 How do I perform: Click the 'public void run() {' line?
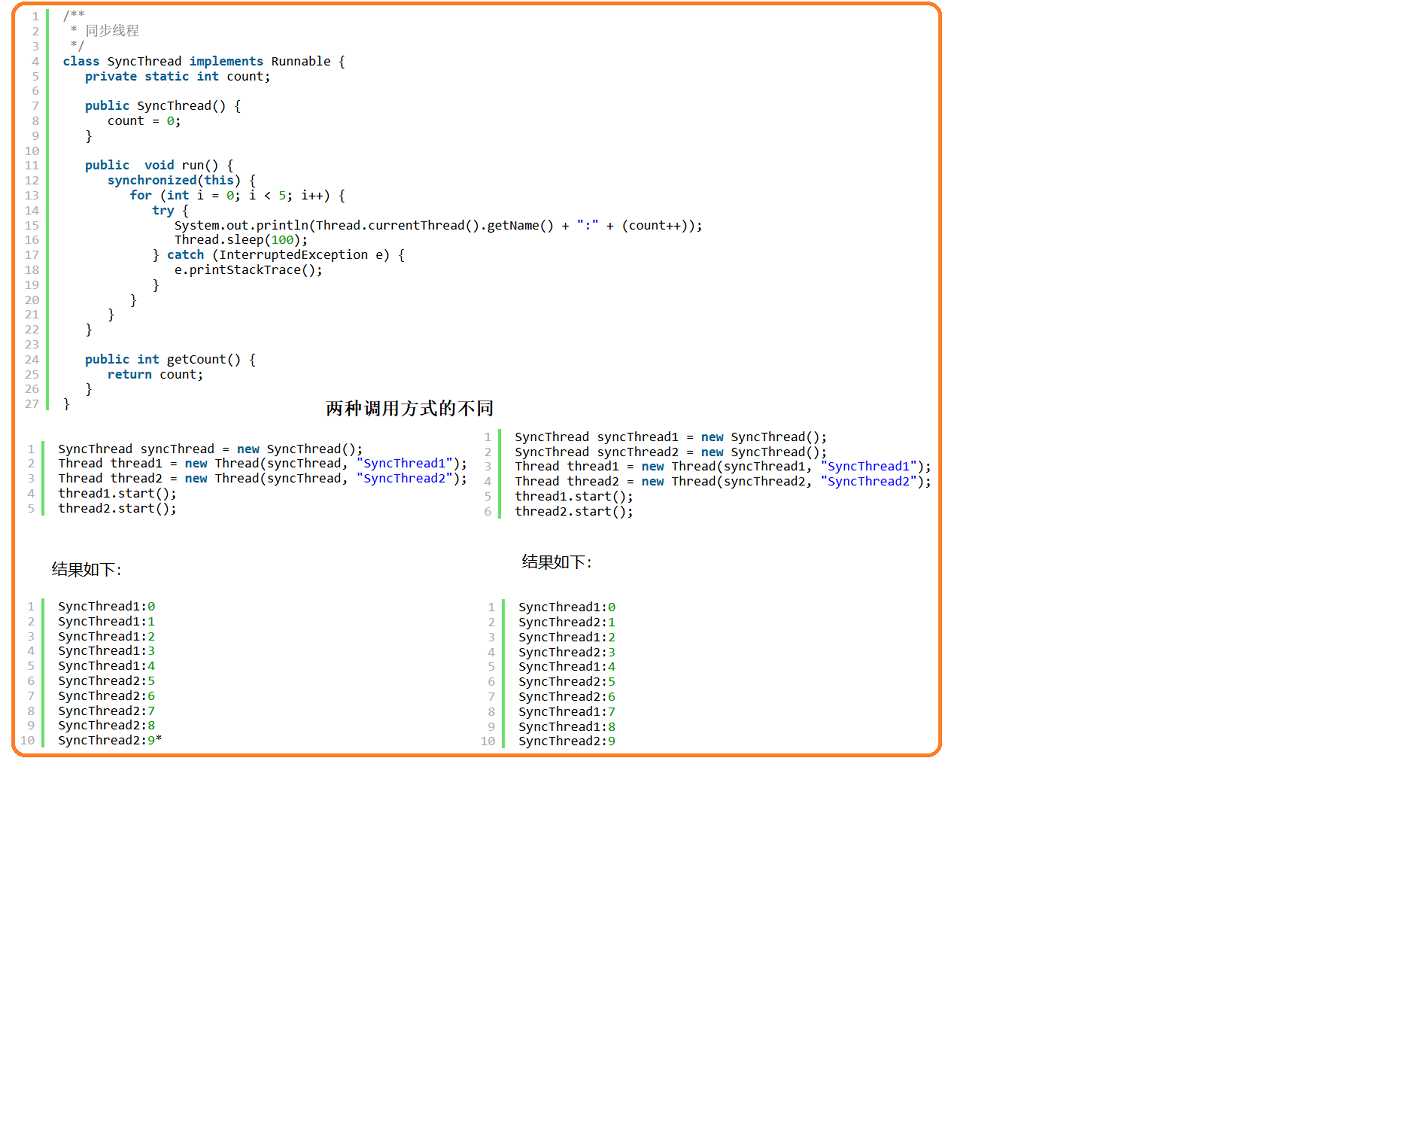[x=159, y=165]
